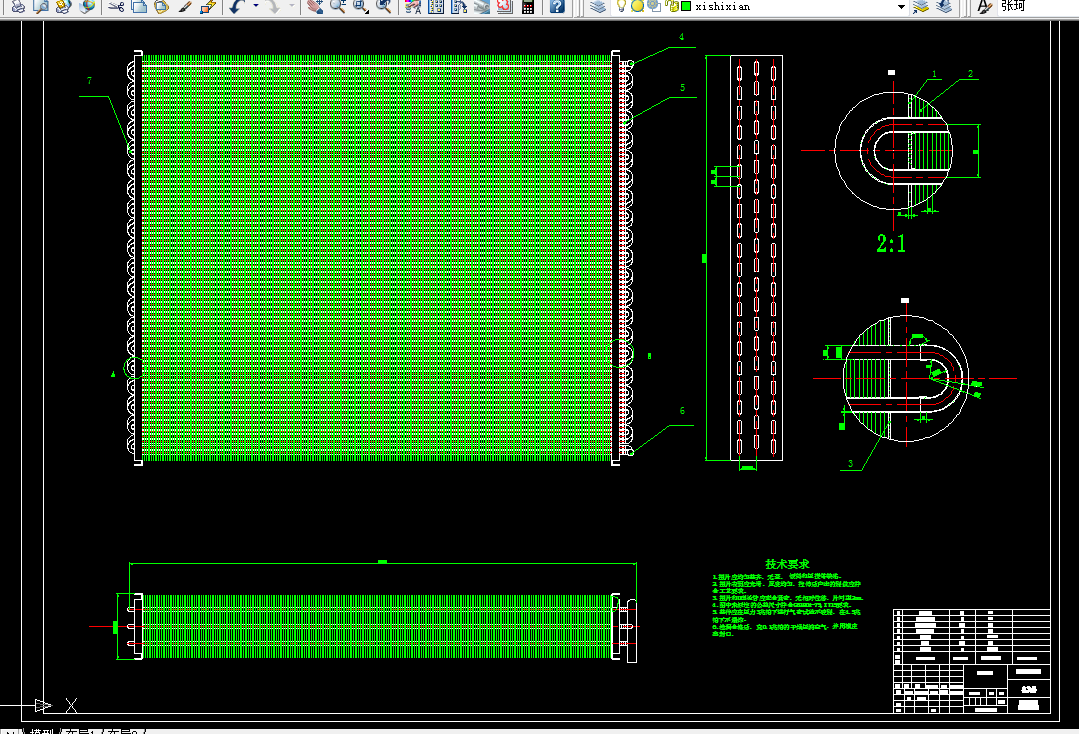The height and width of the screenshot is (734, 1079).
Task: Activate the Pan hand tool
Action: click(x=315, y=6)
